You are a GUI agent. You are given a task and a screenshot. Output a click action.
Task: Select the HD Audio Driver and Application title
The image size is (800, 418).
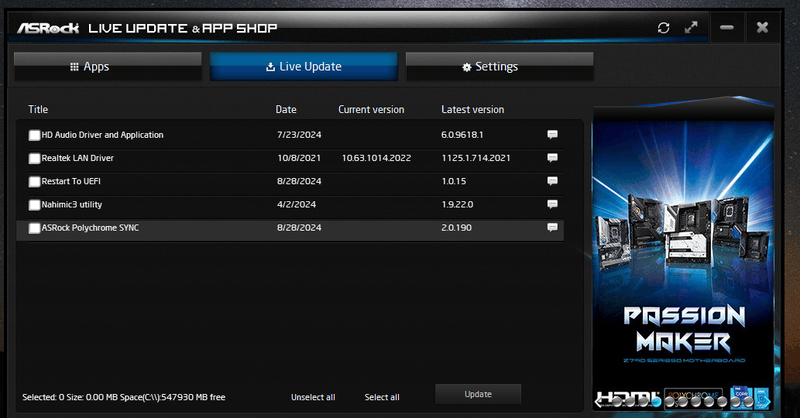(x=103, y=135)
